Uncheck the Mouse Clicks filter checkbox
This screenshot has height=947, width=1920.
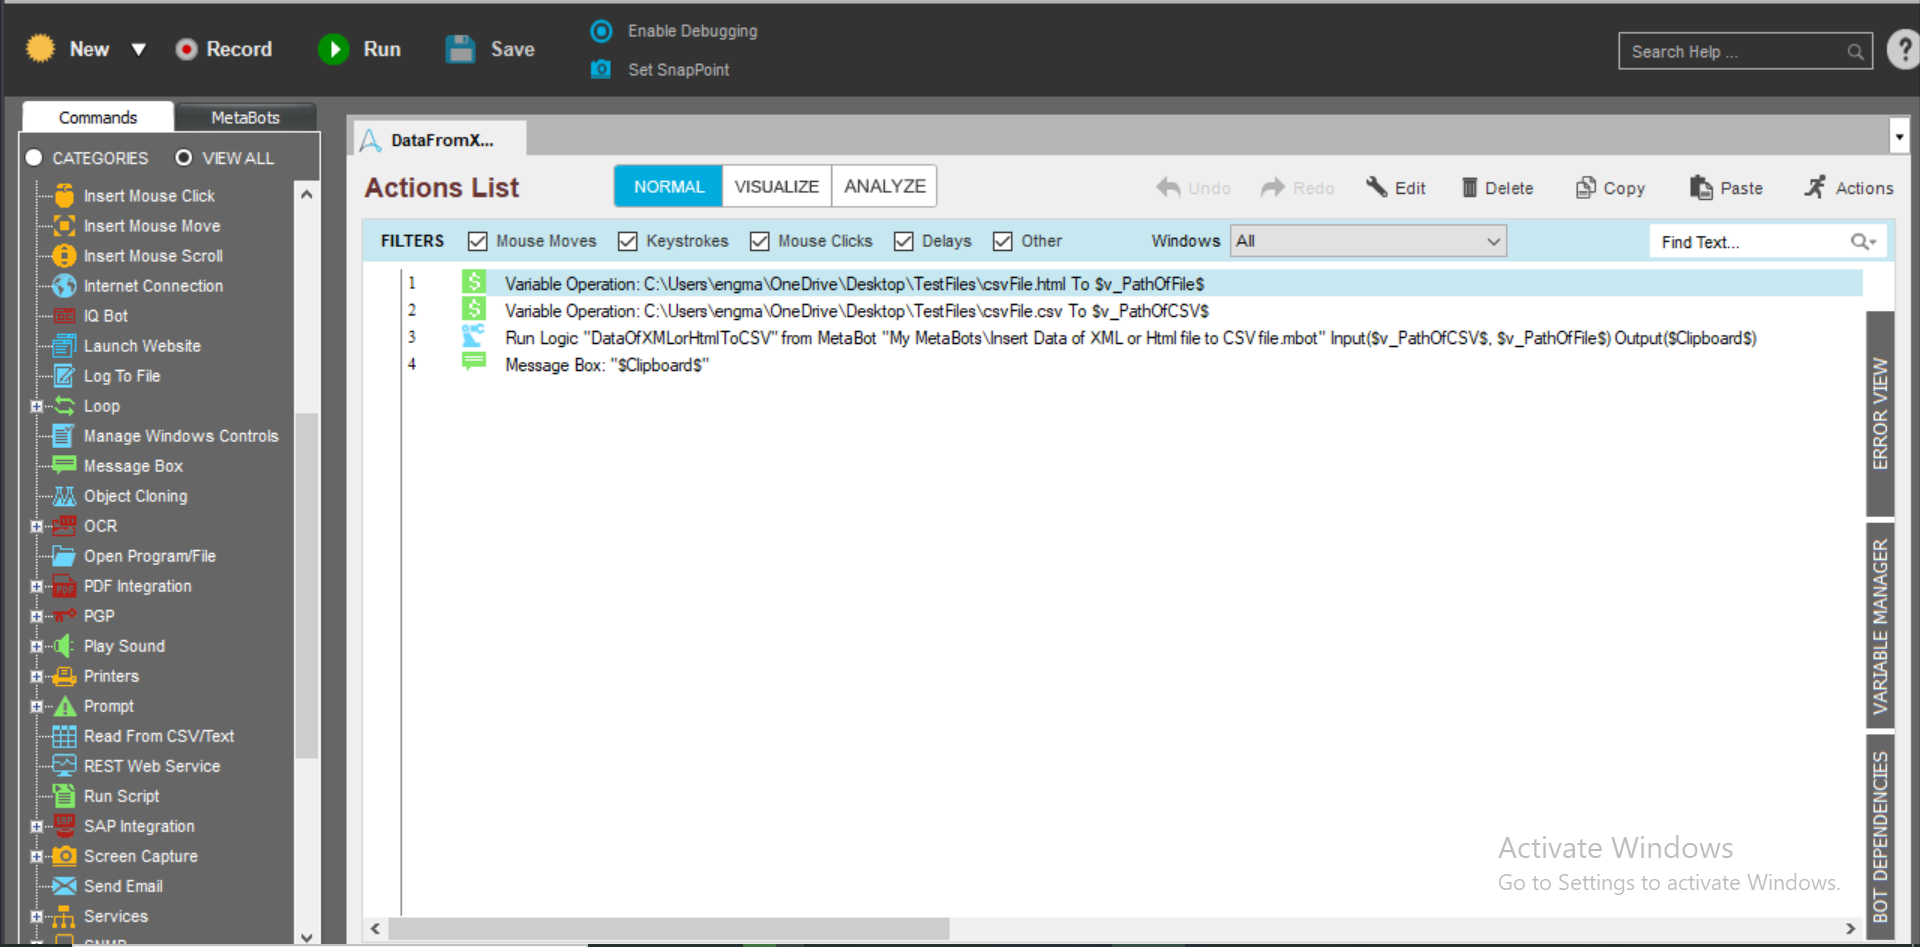tap(760, 241)
